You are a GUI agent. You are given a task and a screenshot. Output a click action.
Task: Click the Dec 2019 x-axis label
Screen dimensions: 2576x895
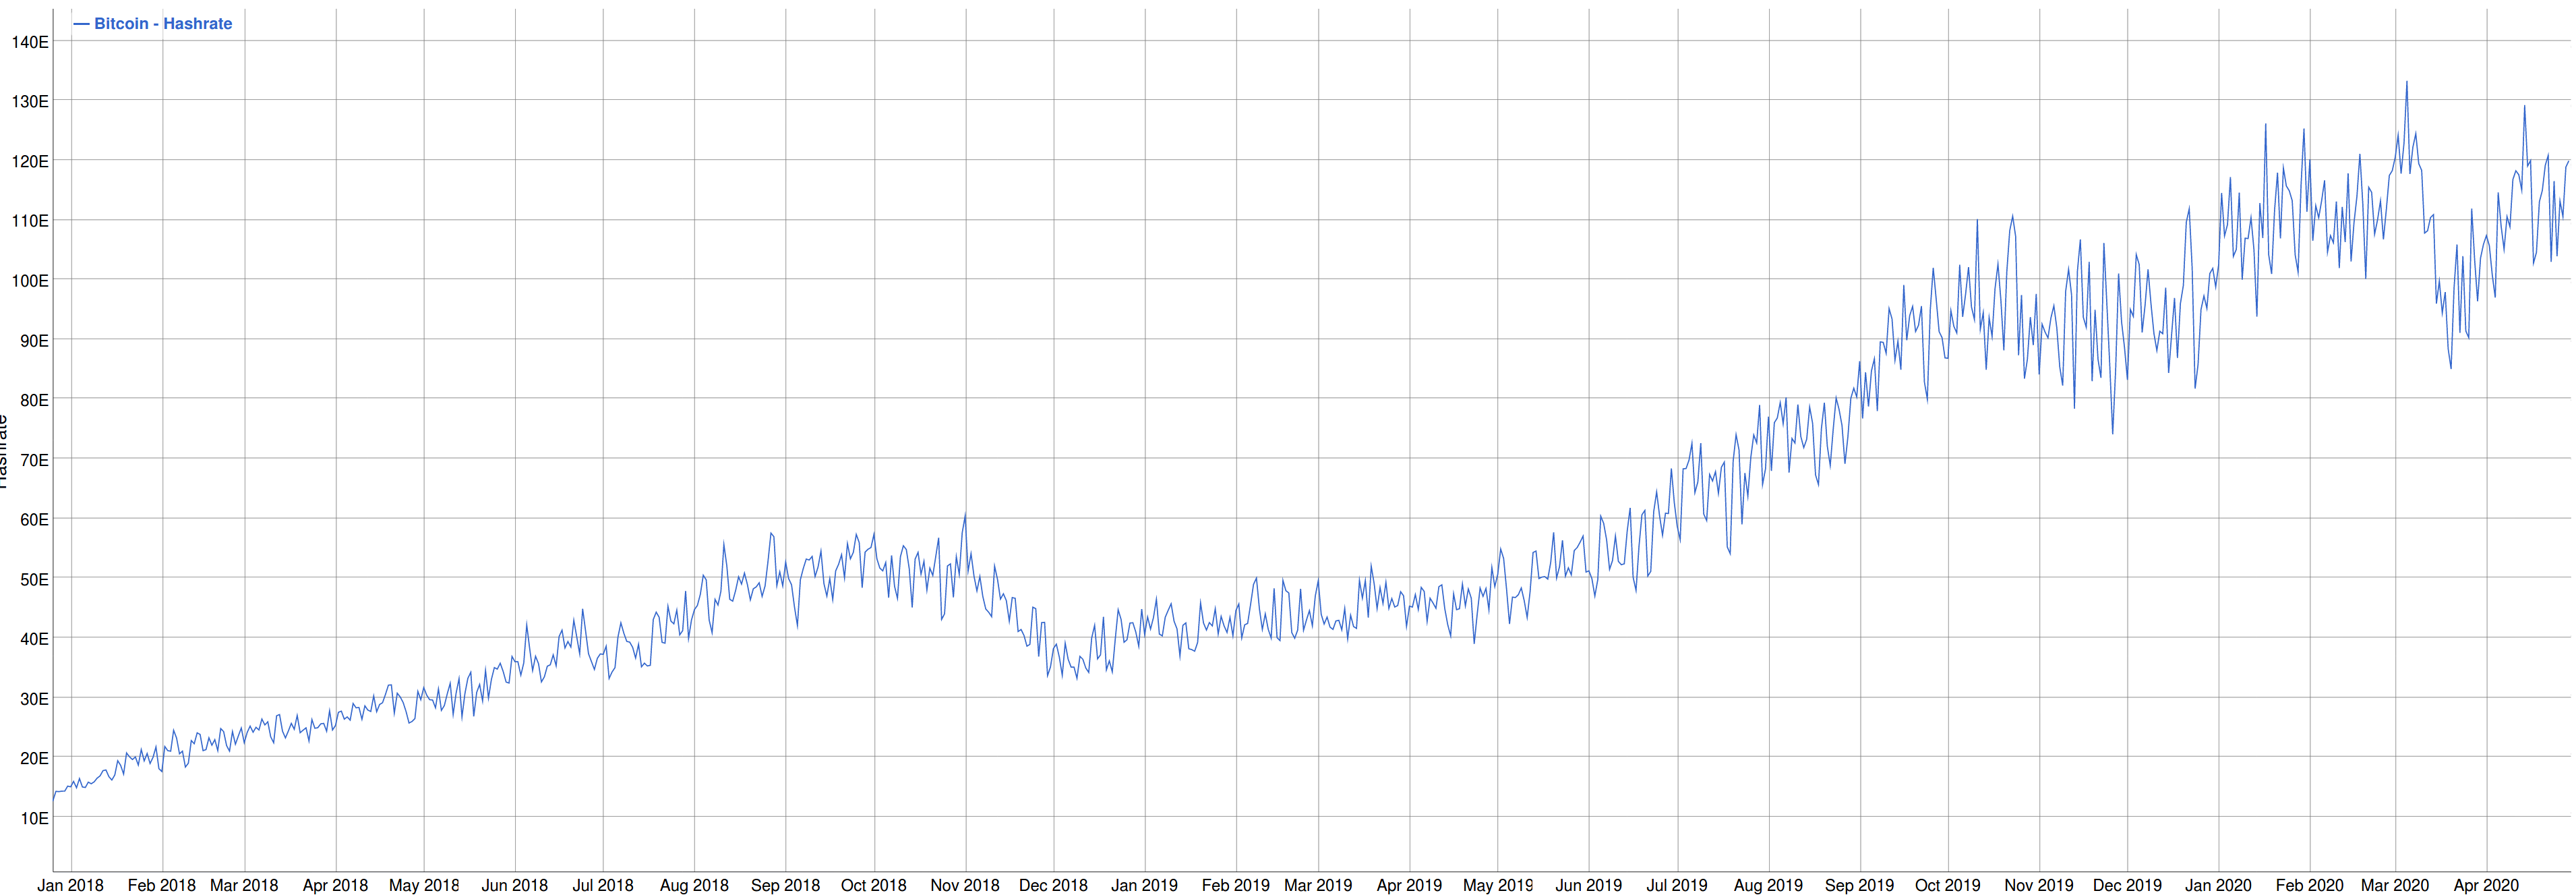point(2127,885)
